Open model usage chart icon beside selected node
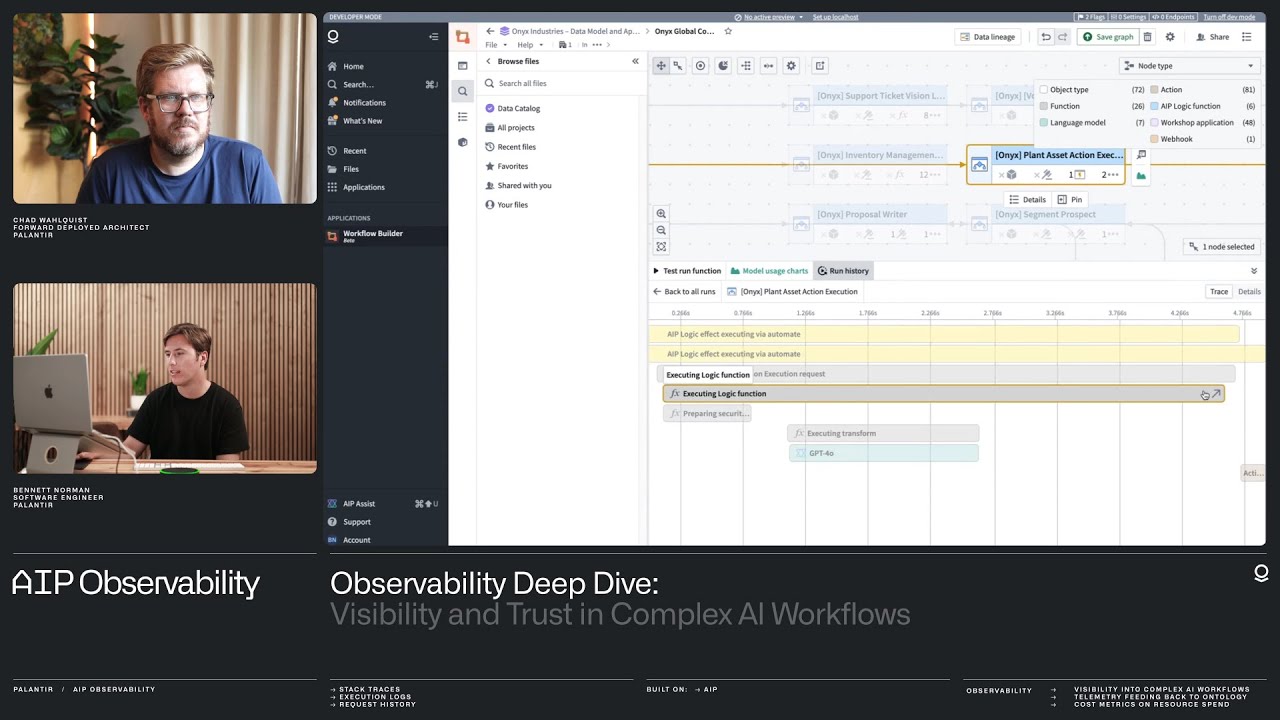The image size is (1280, 720). click(x=1141, y=176)
